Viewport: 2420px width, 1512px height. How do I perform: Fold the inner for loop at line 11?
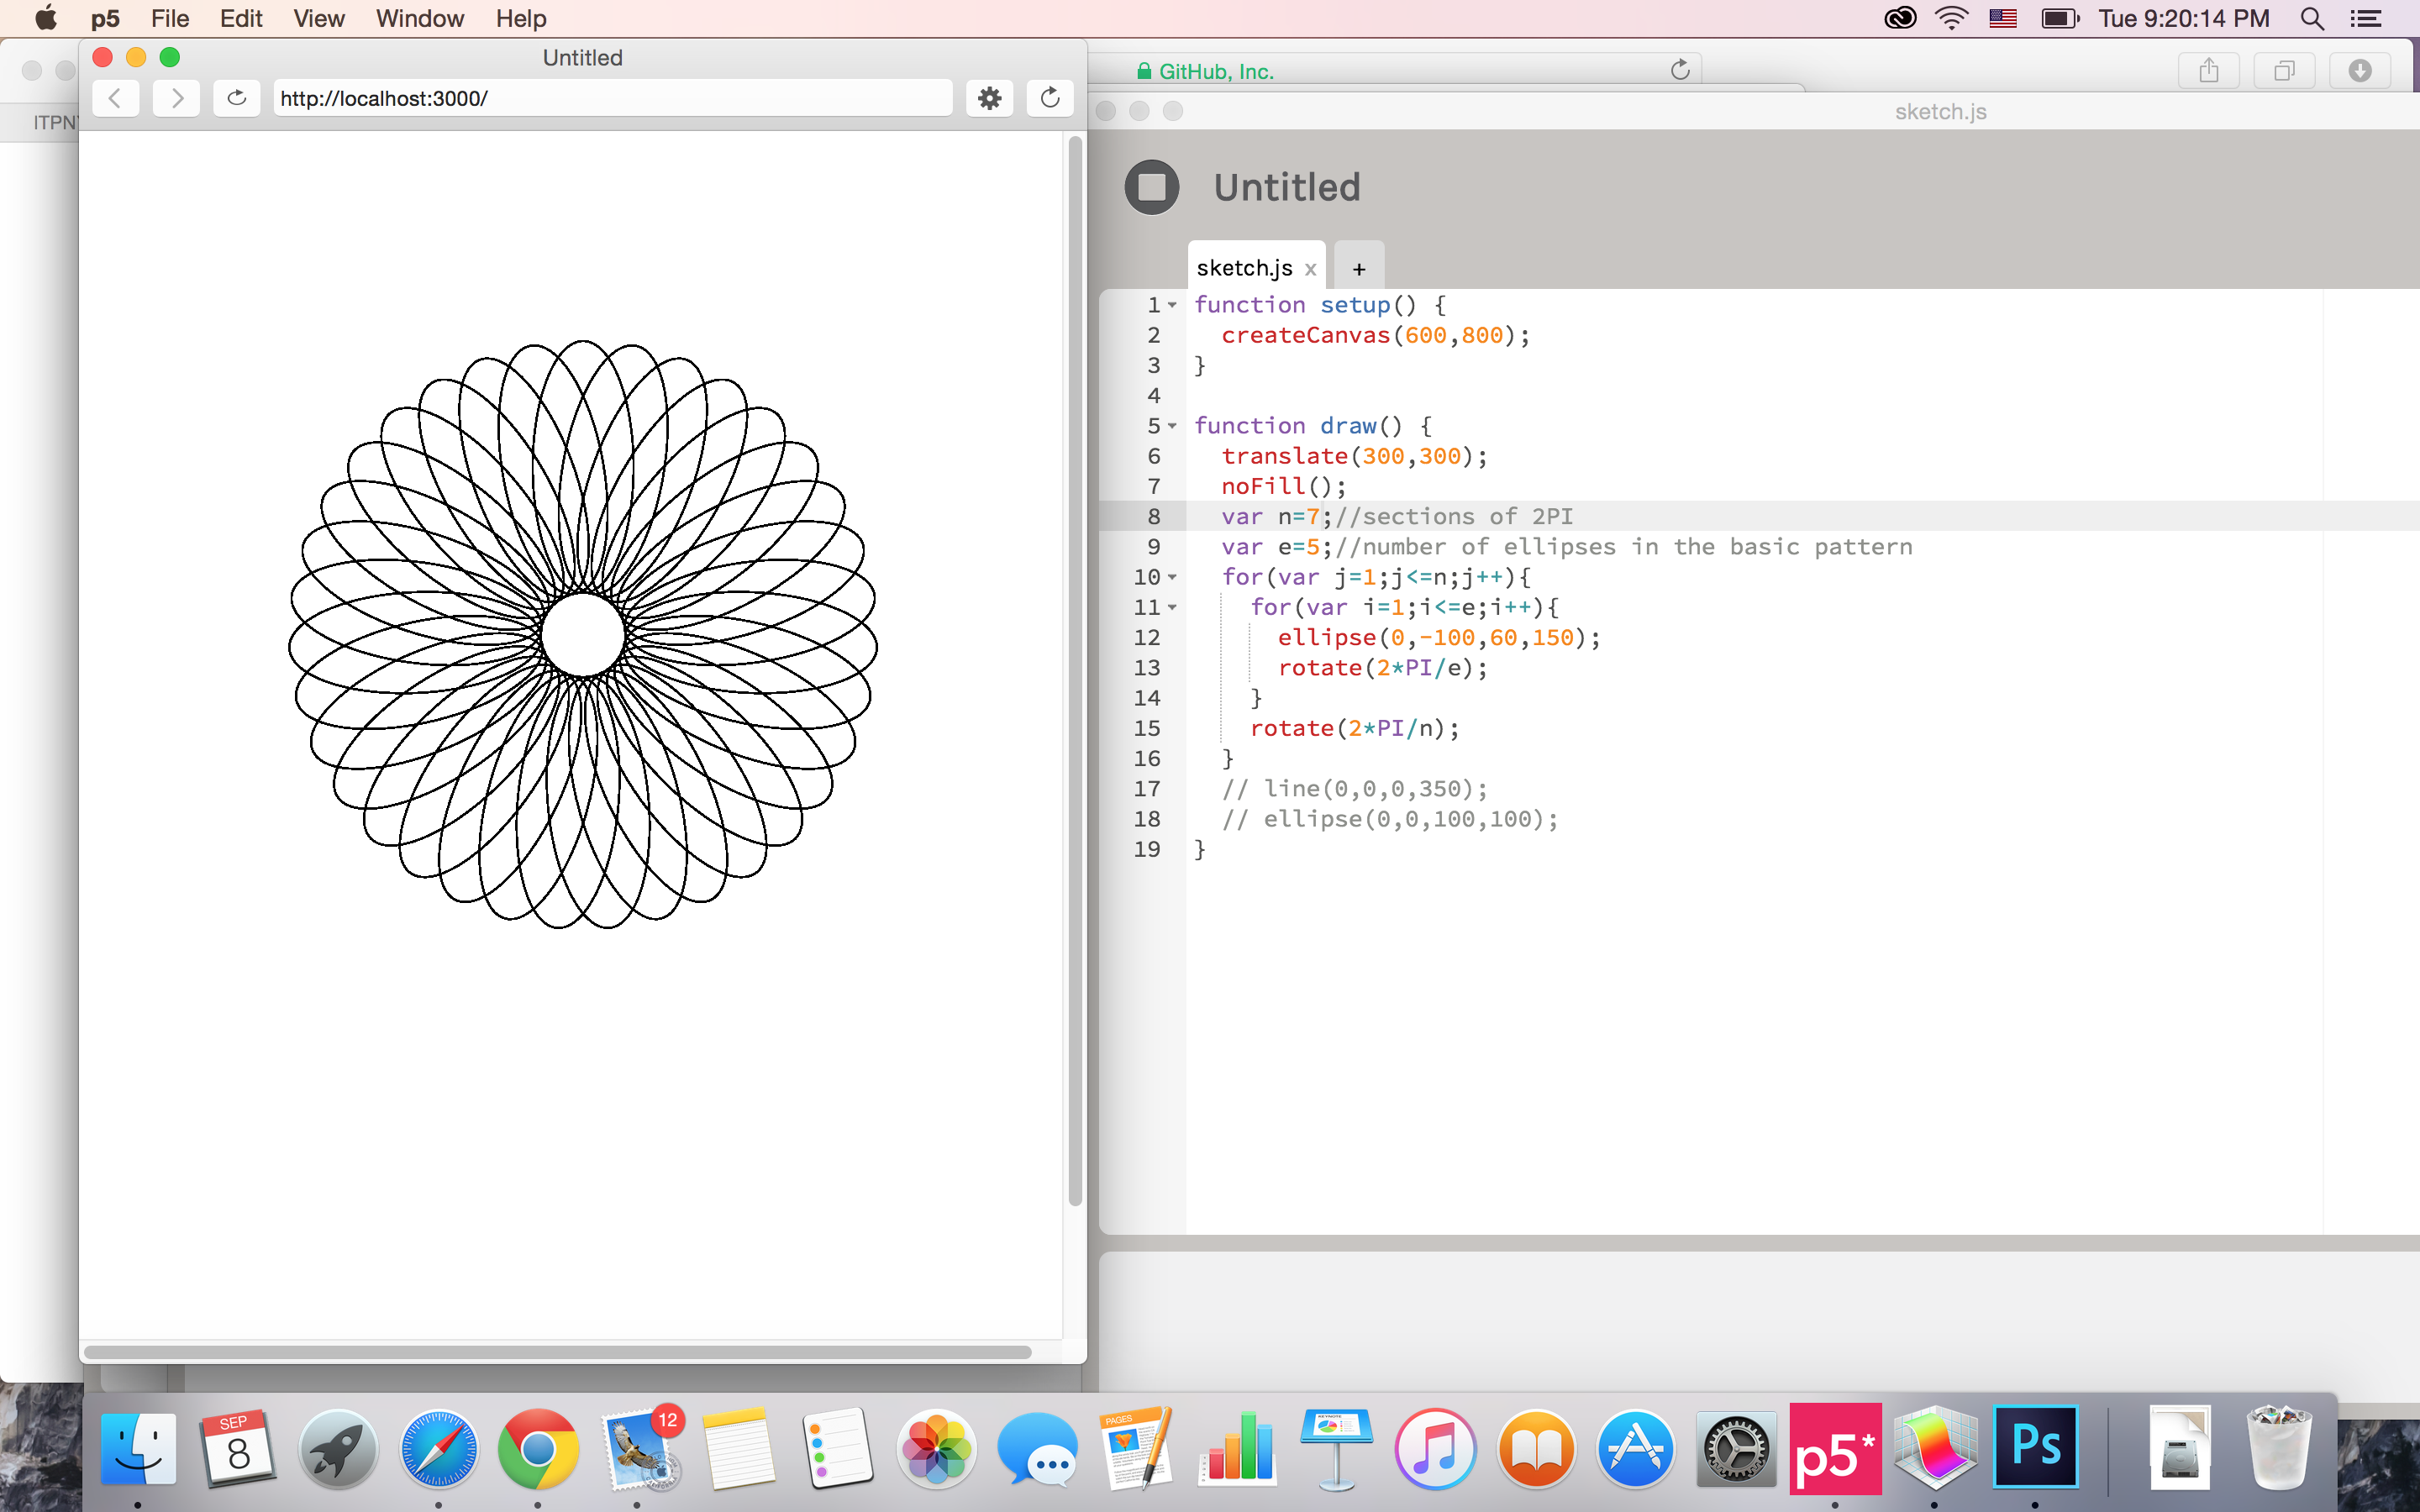[x=1172, y=607]
